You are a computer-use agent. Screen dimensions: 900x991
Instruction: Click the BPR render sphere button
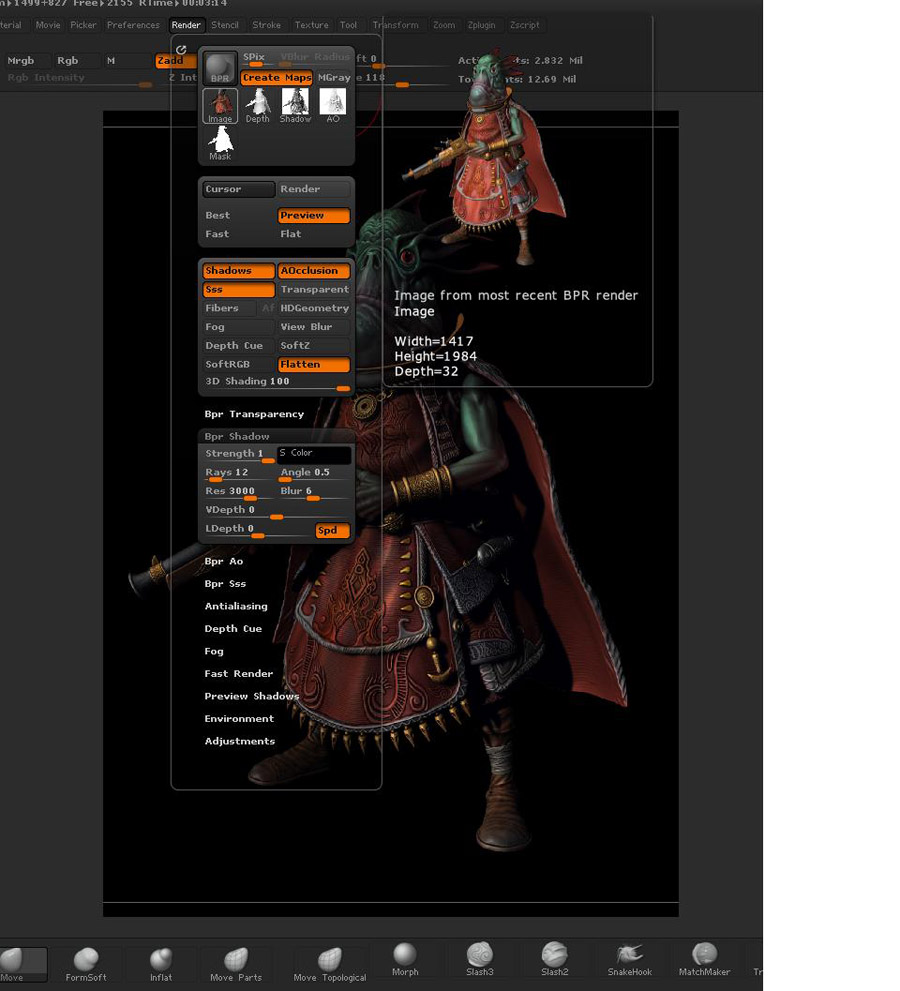220,68
